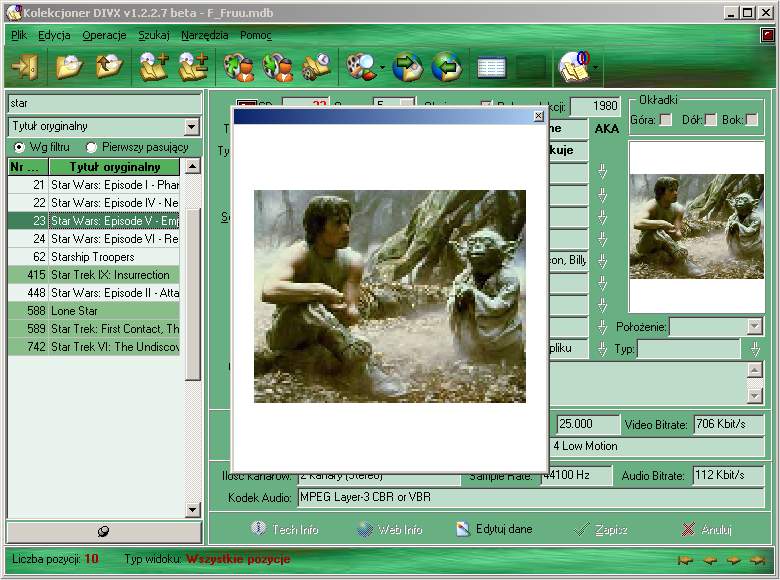Image resolution: width=780 pixels, height=580 pixels.
Task: Open the 'Operacje' menu
Action: pos(104,35)
